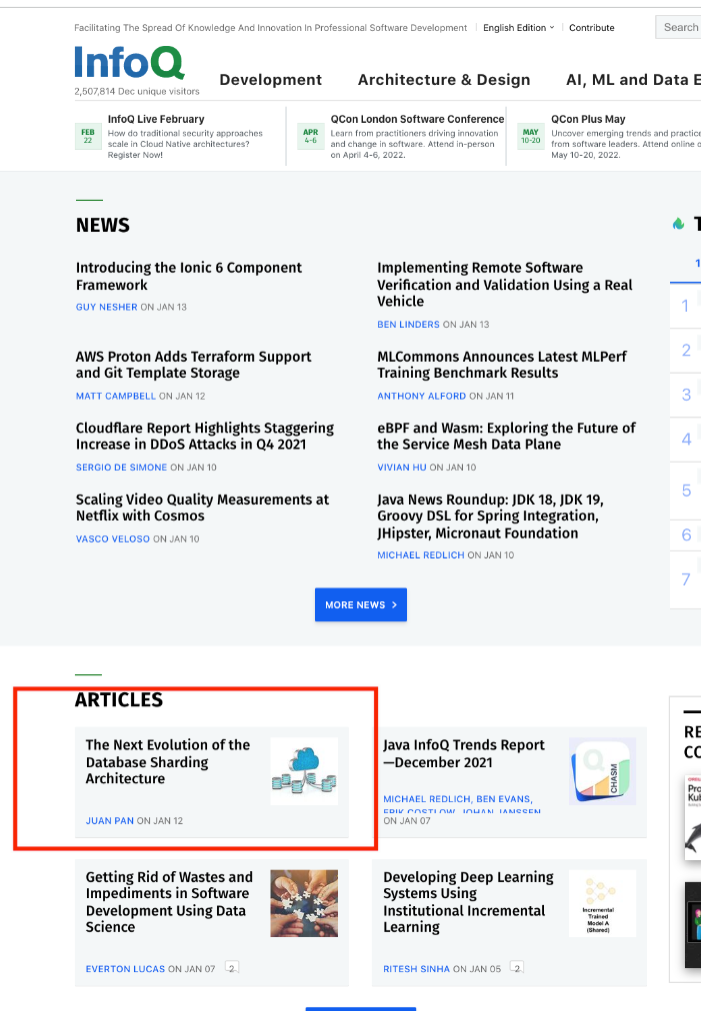Open the AI, ML and Data menu
701x1012 pixels.
633,79
